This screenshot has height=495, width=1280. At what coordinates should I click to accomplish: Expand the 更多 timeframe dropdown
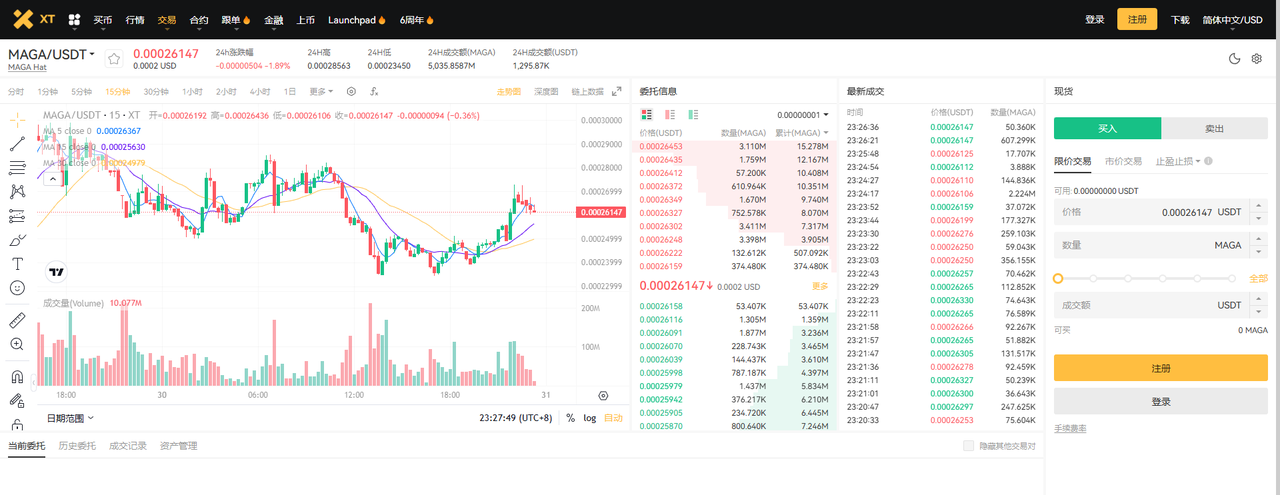tap(321, 91)
